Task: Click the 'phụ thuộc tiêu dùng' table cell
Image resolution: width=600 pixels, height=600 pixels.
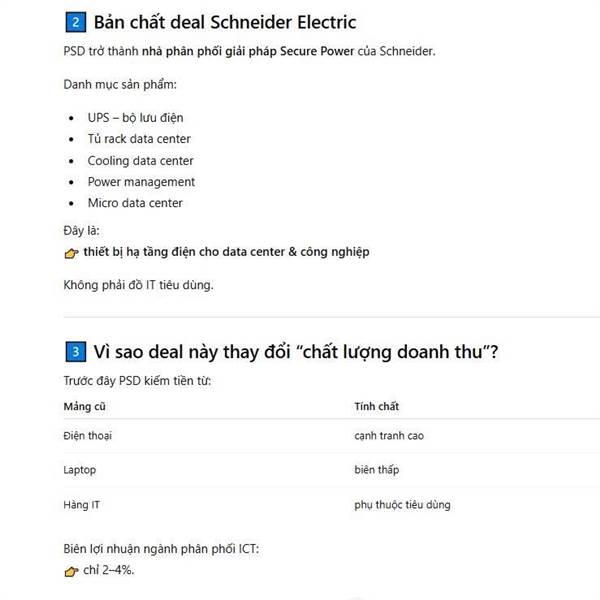Action: (x=402, y=504)
